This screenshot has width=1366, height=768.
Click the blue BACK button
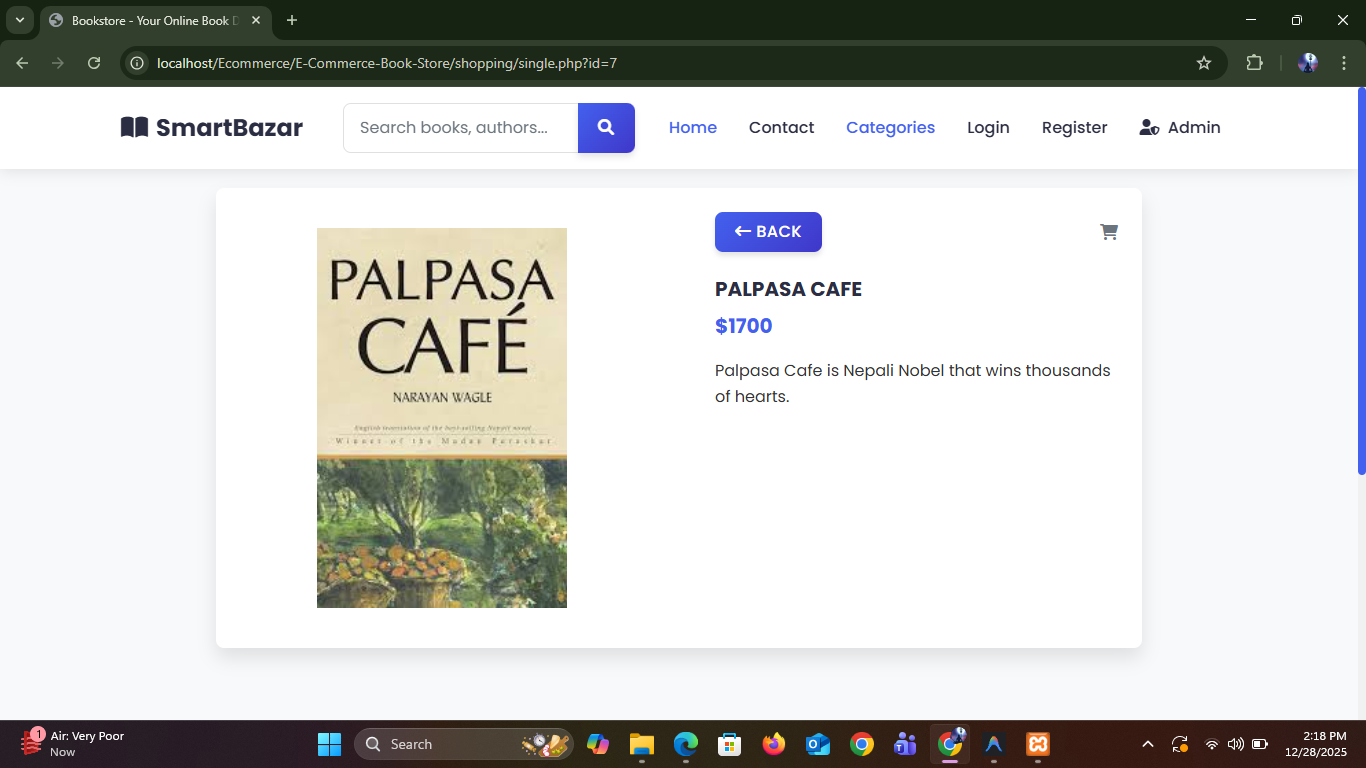(x=768, y=232)
